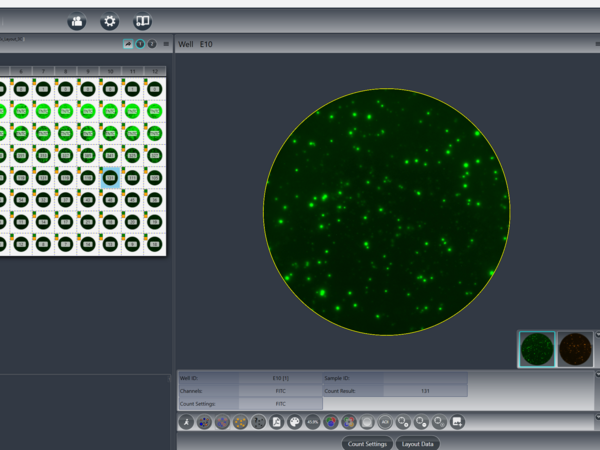600x450 pixels.
Task: Toggle plate view mode 1 button
Action: click(140, 44)
